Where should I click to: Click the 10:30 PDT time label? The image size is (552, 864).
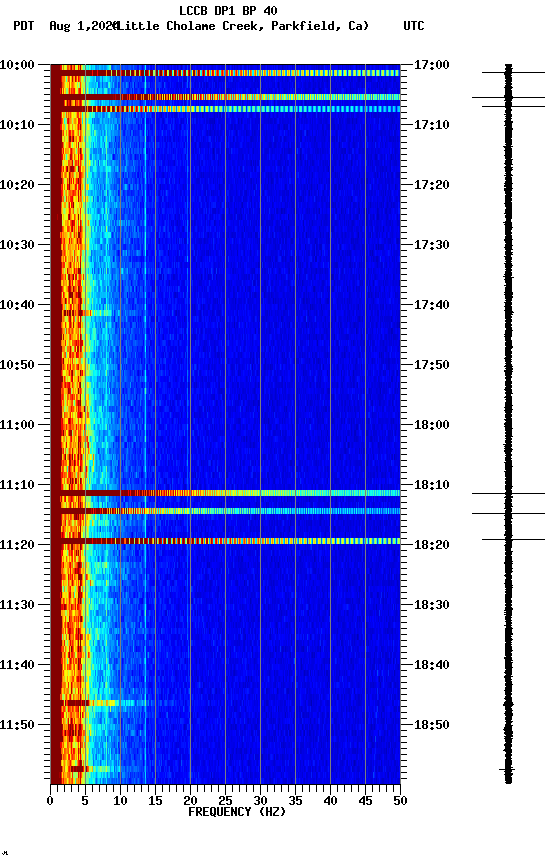click(17, 245)
